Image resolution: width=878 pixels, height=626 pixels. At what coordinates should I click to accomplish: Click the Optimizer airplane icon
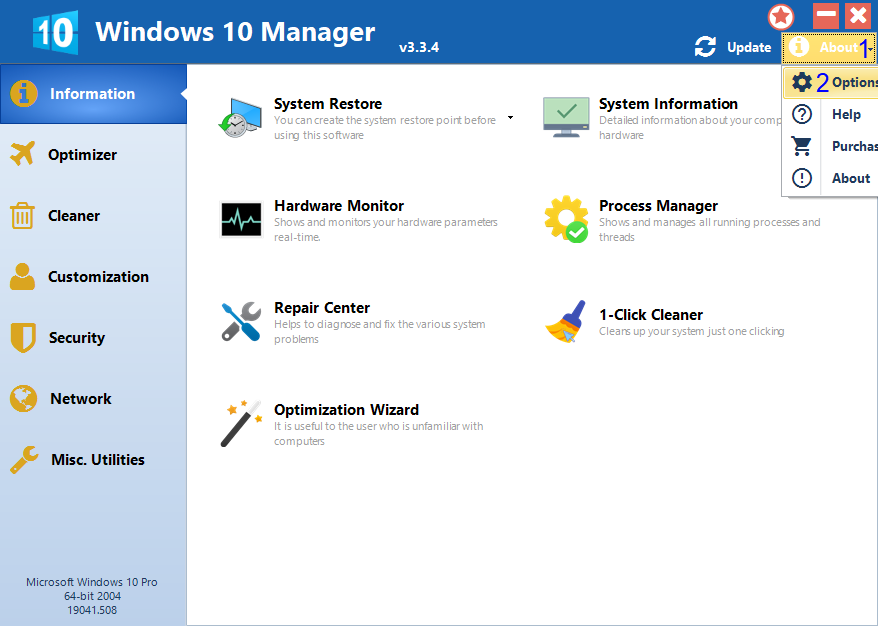coord(22,153)
